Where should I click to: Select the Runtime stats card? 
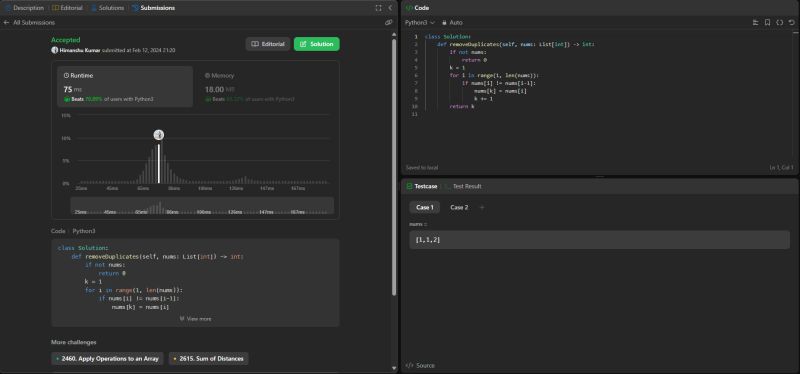(125, 86)
